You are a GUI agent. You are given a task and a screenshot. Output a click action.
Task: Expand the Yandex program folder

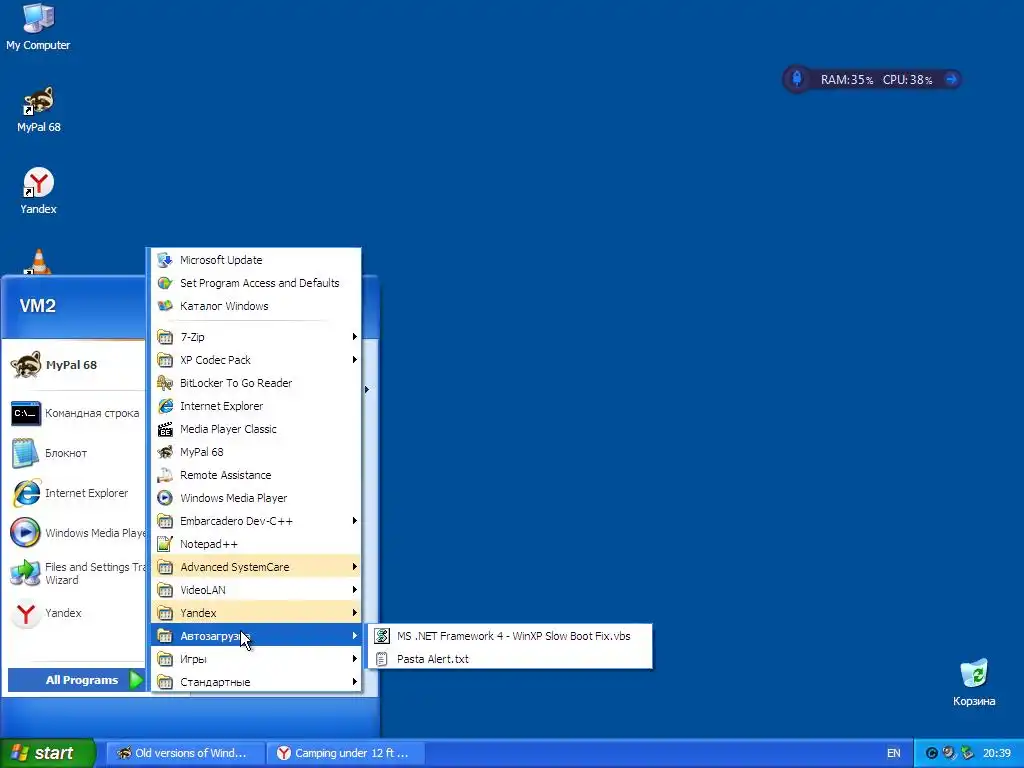coord(256,613)
